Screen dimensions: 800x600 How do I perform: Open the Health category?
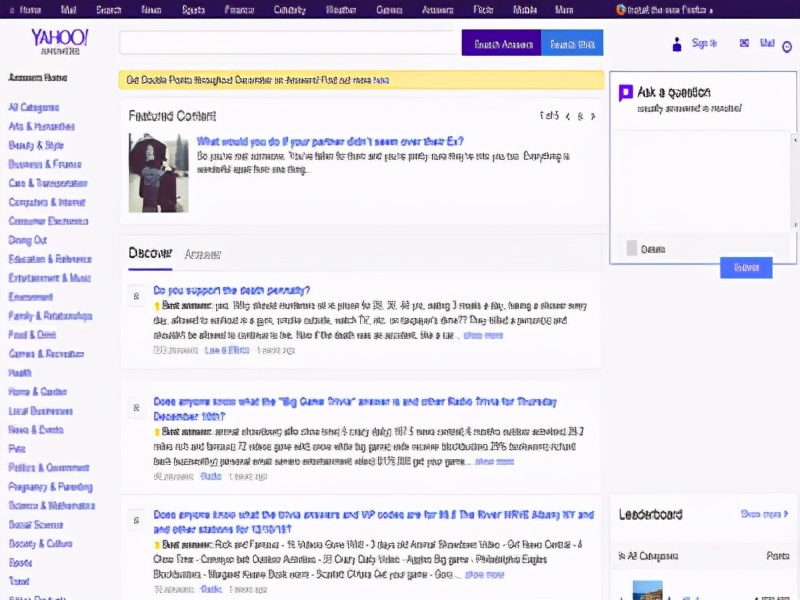pyautogui.click(x=20, y=372)
